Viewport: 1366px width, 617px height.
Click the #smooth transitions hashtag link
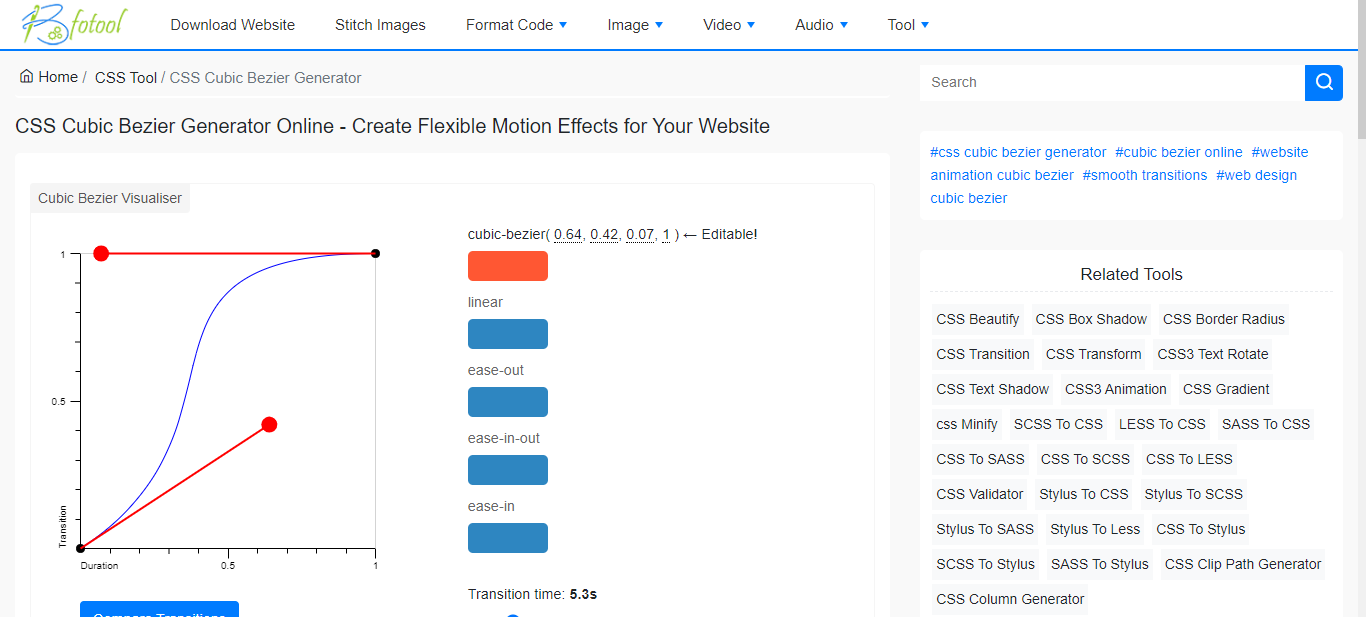(1145, 175)
